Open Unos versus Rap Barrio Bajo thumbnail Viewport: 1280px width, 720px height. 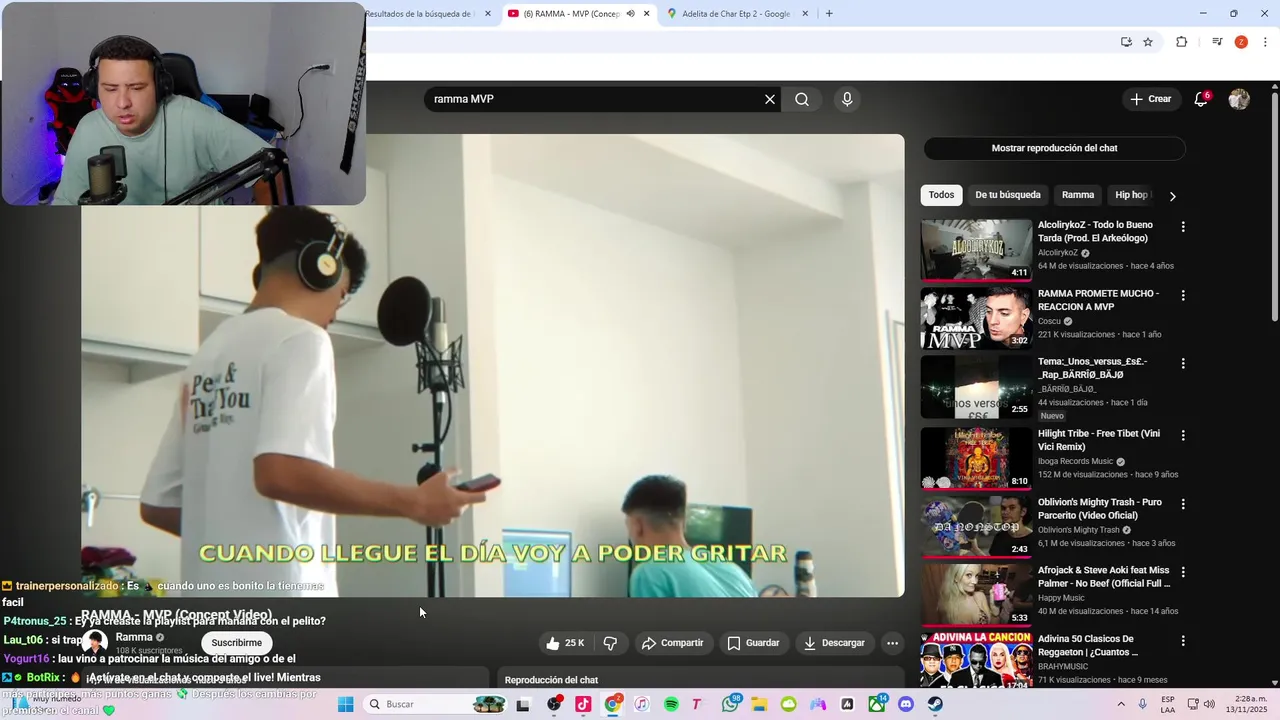[x=976, y=387]
